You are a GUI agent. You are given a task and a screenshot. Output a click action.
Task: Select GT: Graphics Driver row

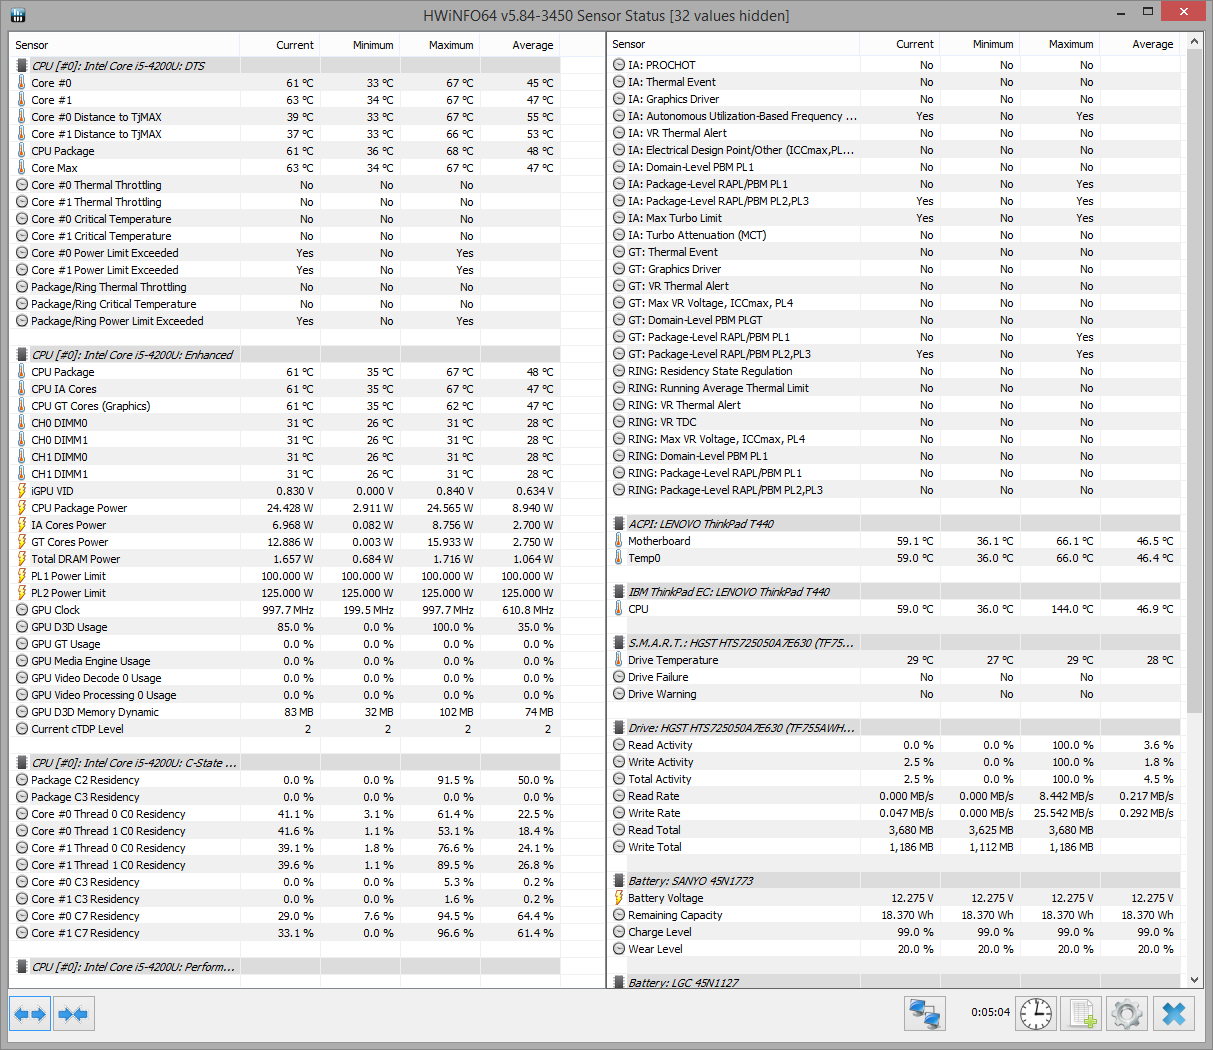[x=895, y=269]
